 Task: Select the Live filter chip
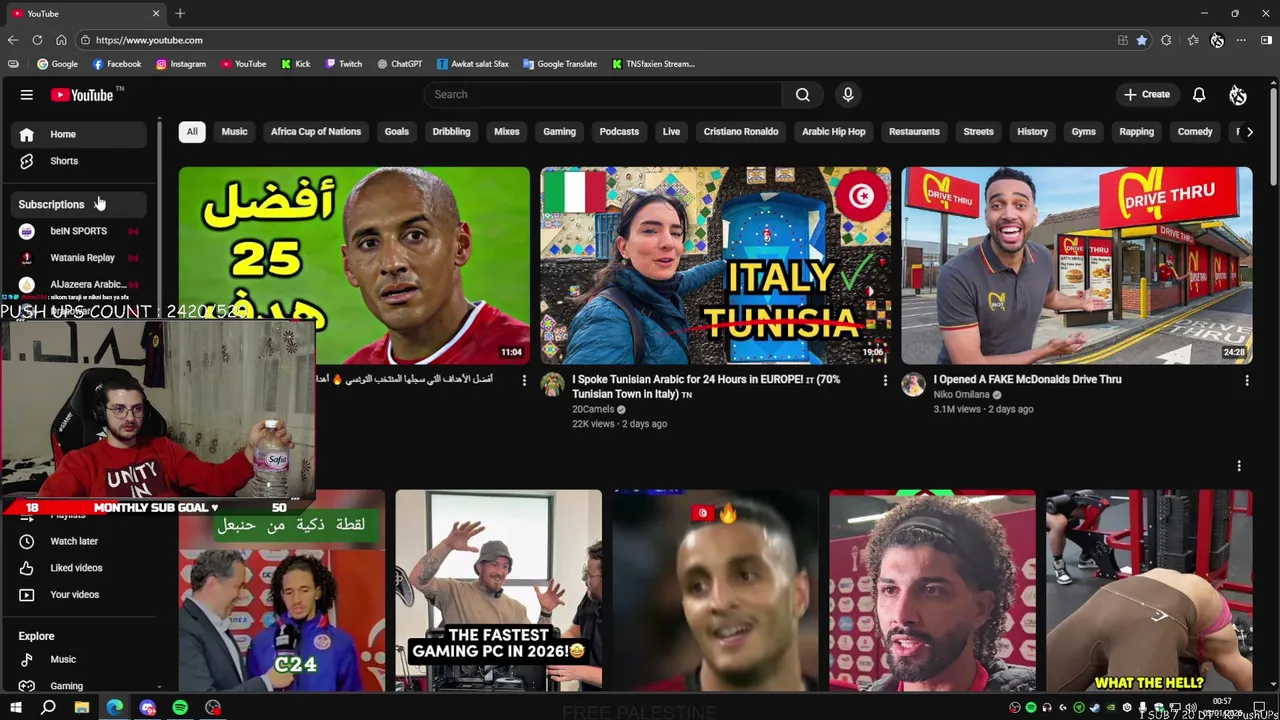click(x=671, y=132)
